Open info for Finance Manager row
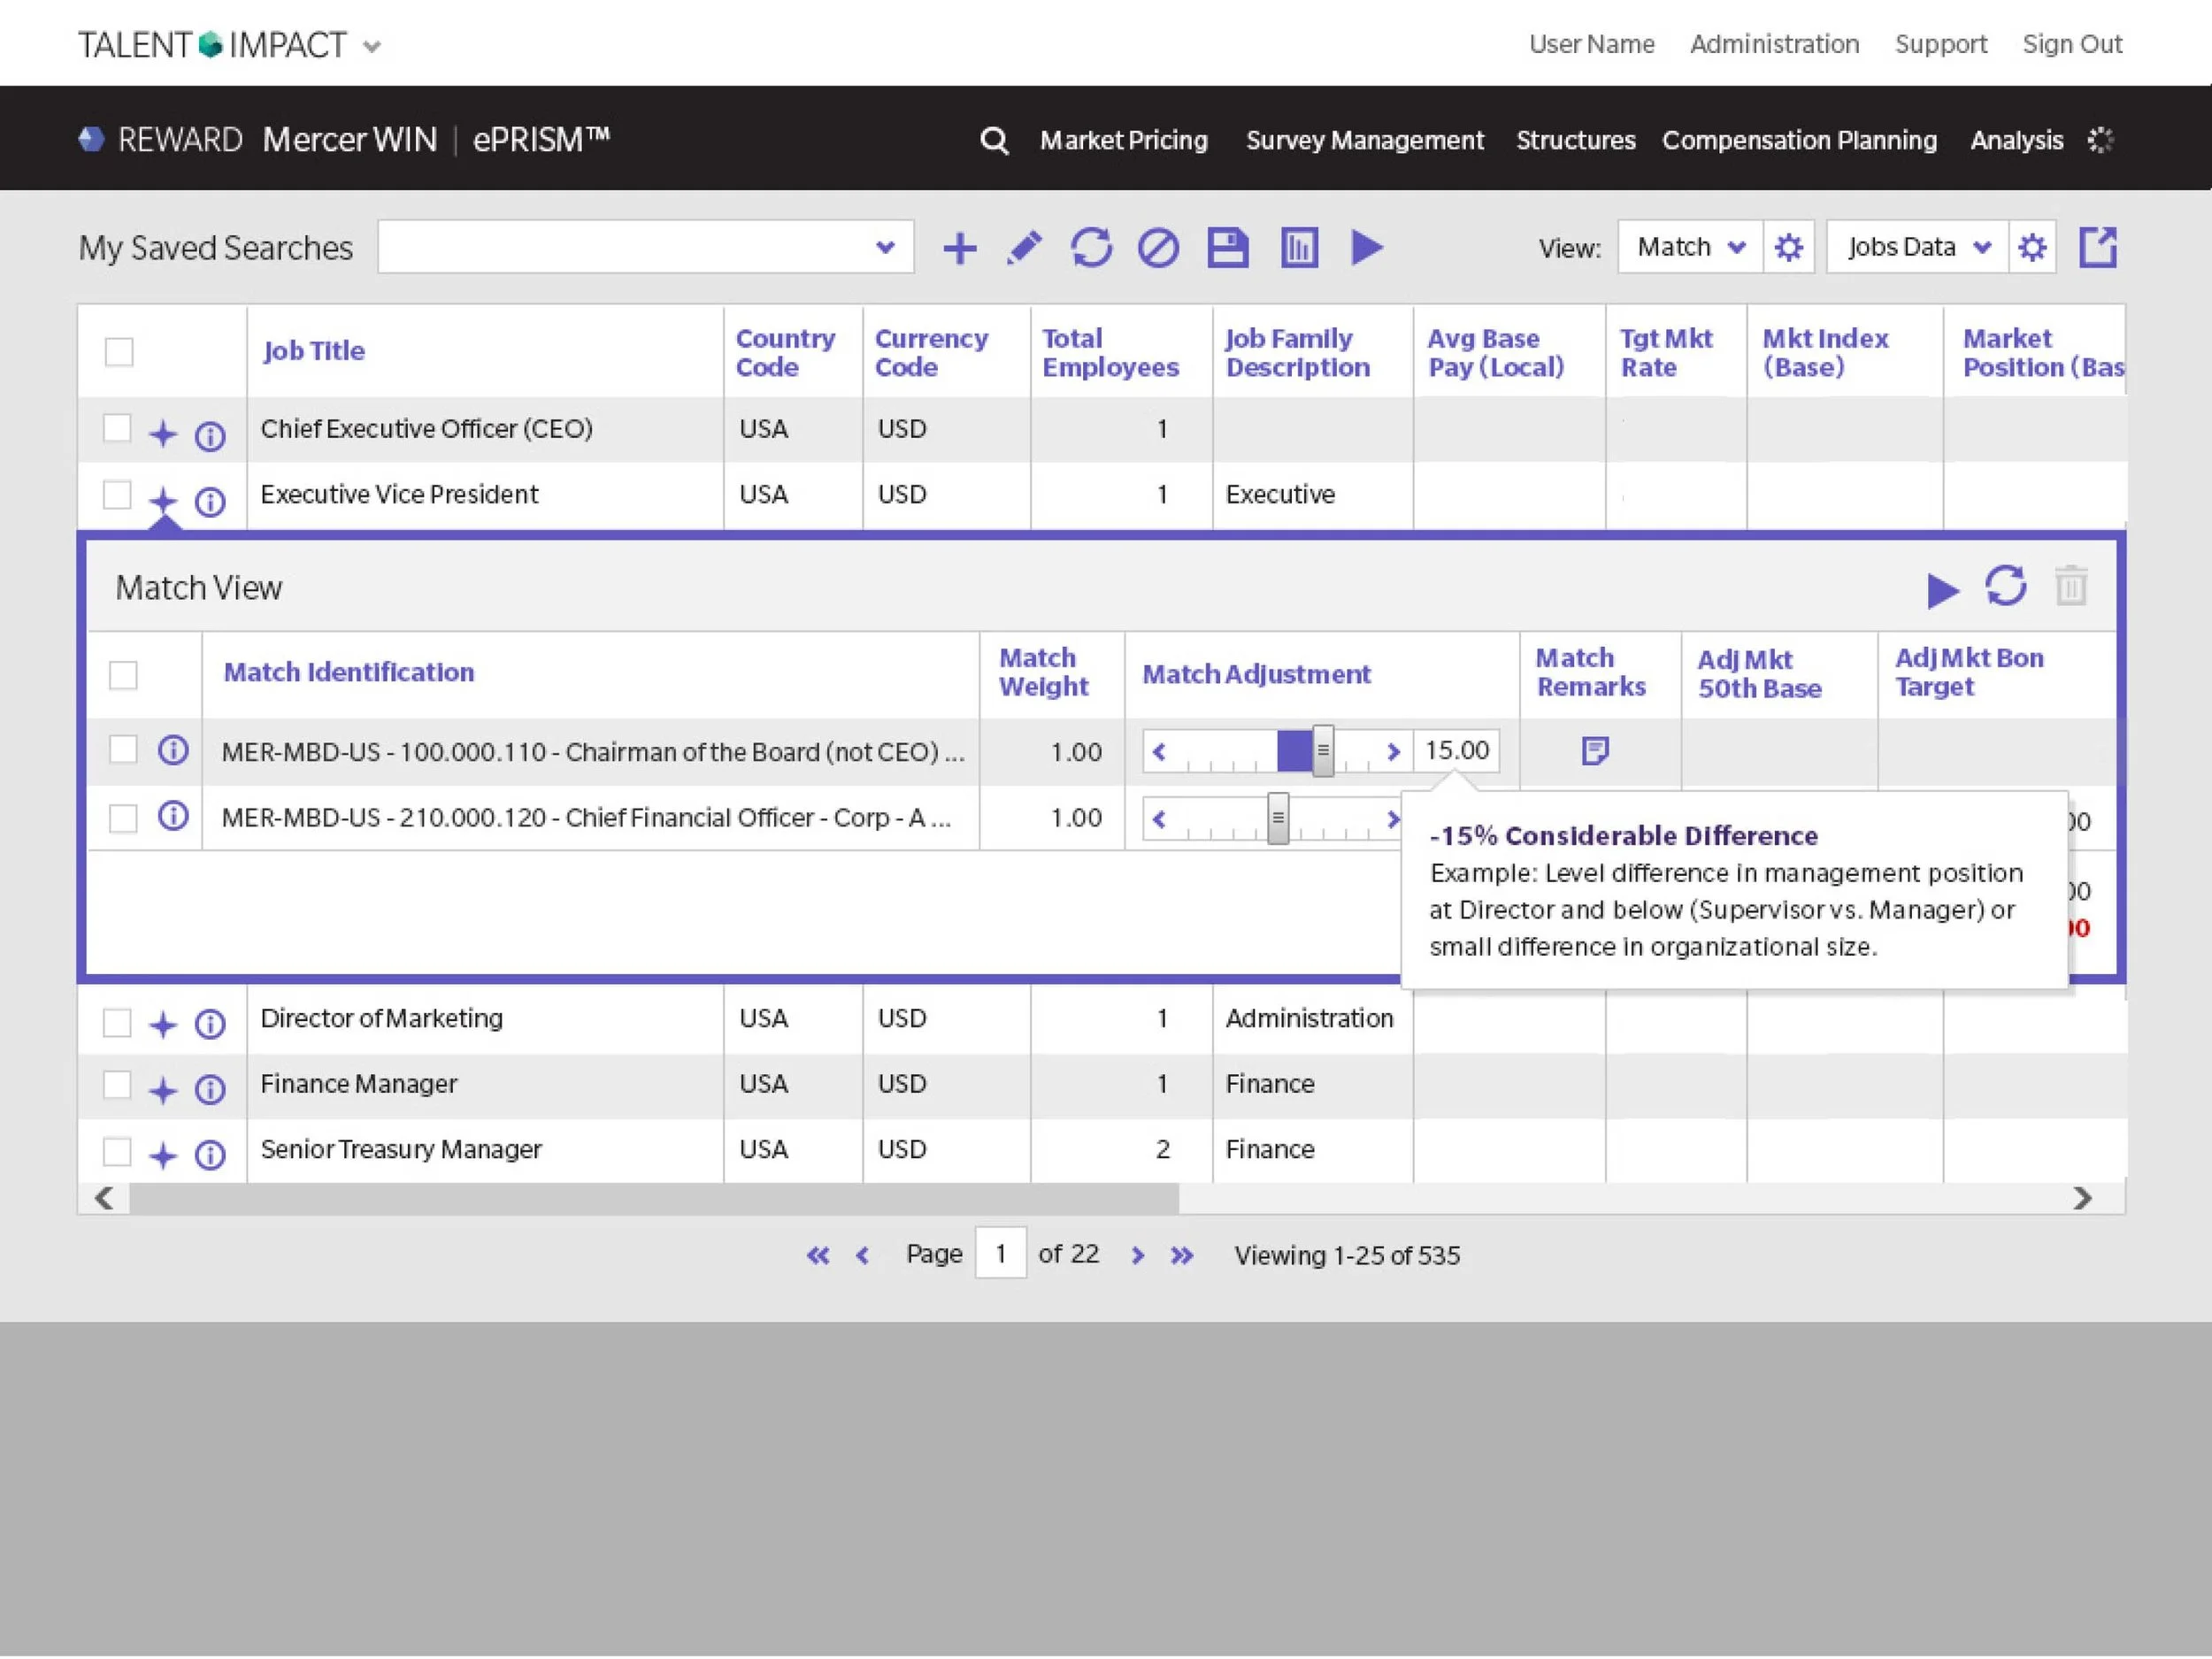2212x1659 pixels. click(210, 1089)
